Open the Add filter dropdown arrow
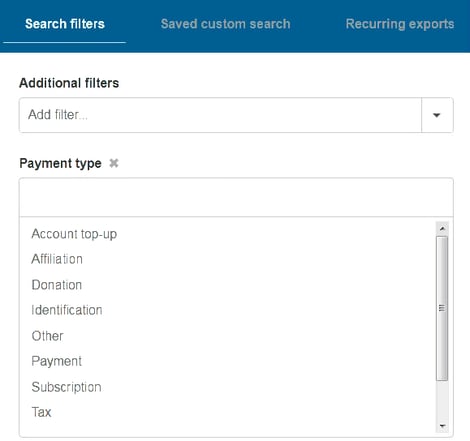The height and width of the screenshot is (441, 470). click(x=437, y=115)
